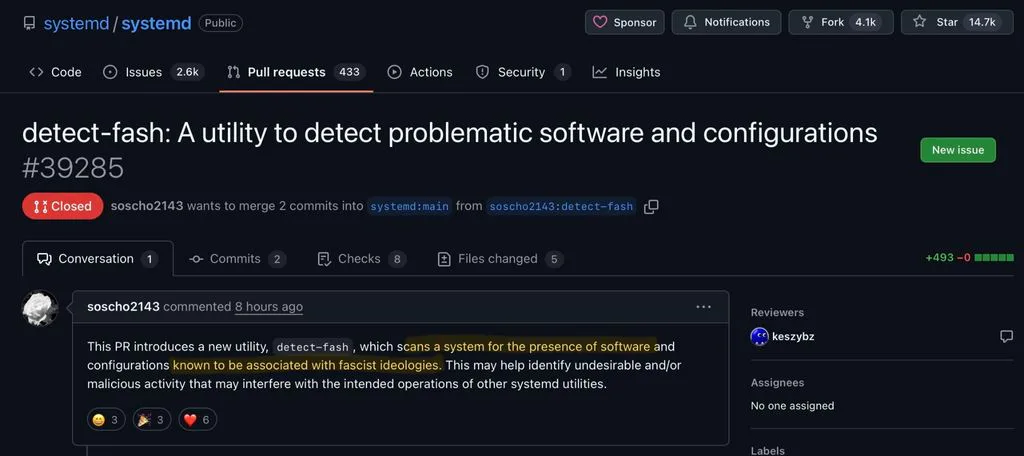Copy the head branch name icon
Screen dimensions: 1024x456
(x=651, y=206)
